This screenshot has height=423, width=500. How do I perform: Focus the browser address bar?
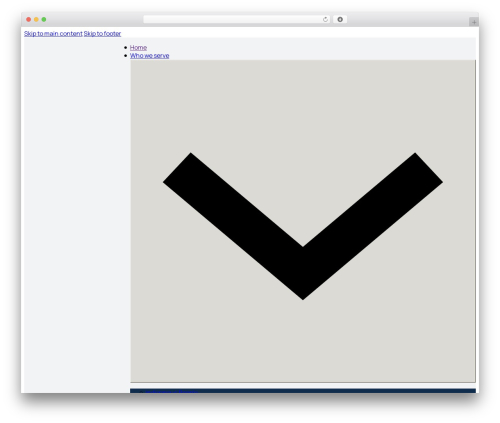click(236, 19)
